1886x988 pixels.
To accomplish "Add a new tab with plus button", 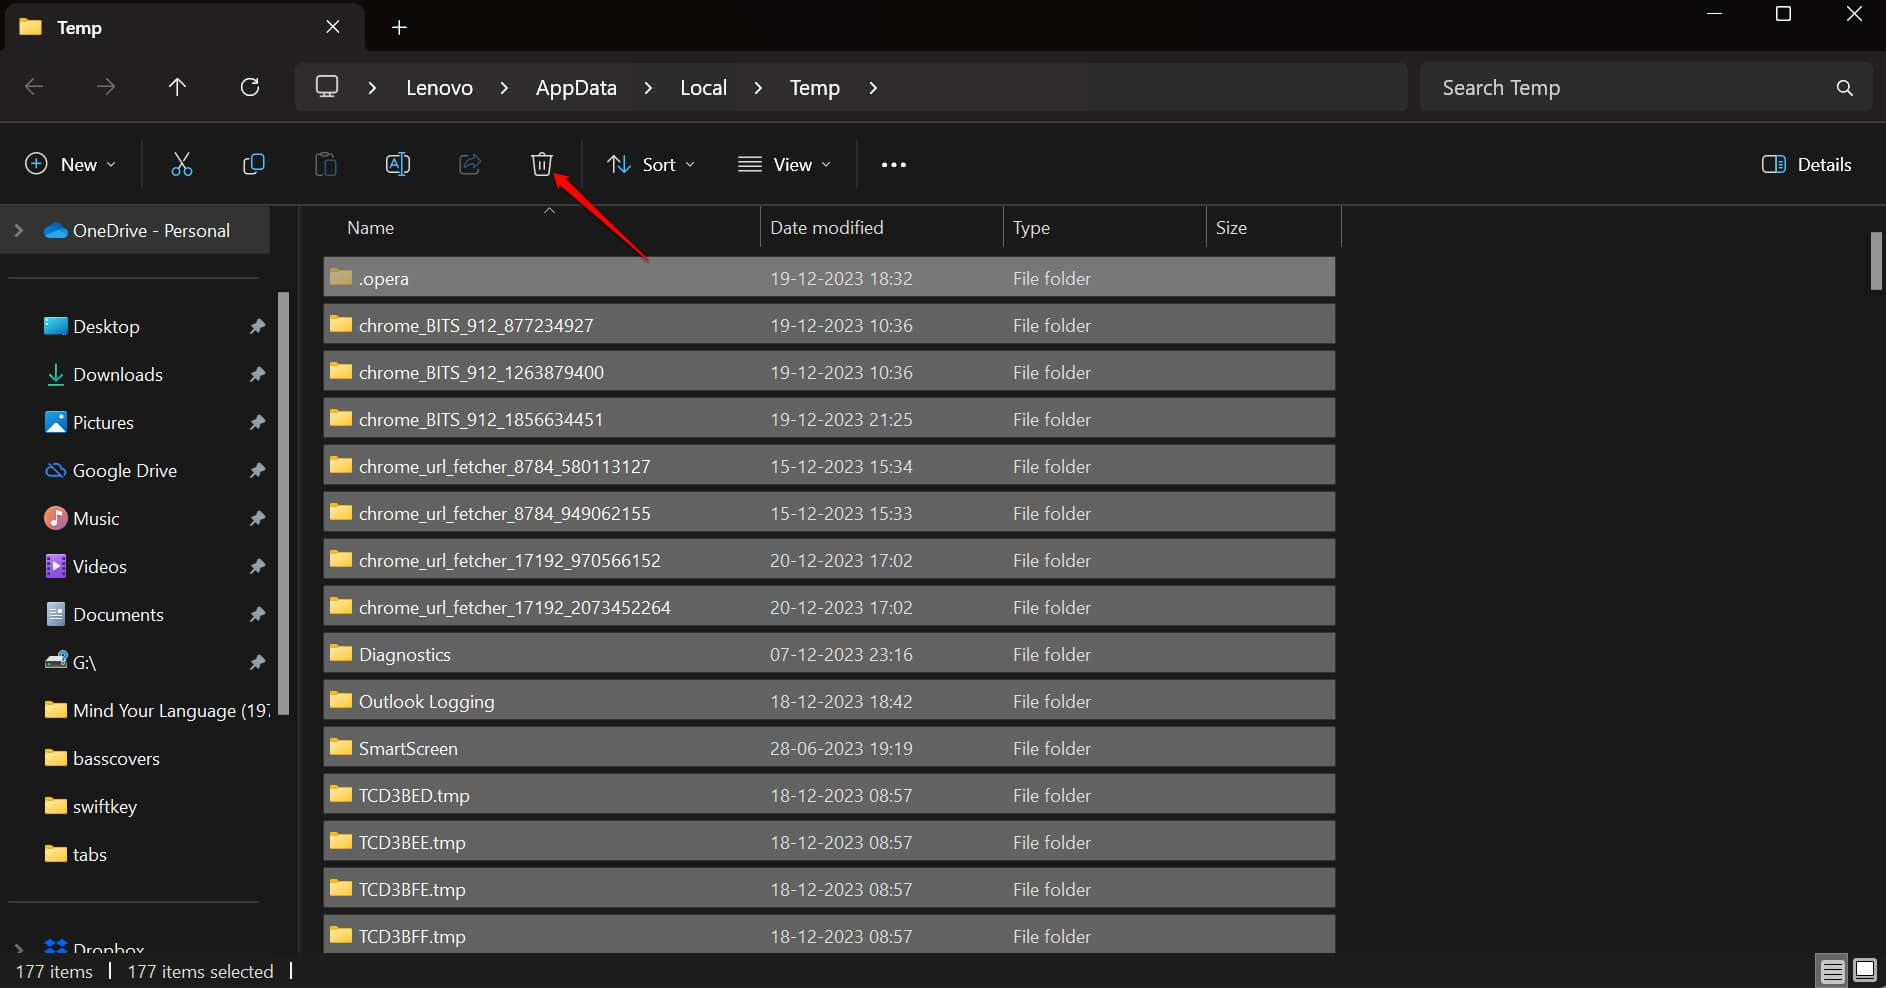I will click(399, 27).
